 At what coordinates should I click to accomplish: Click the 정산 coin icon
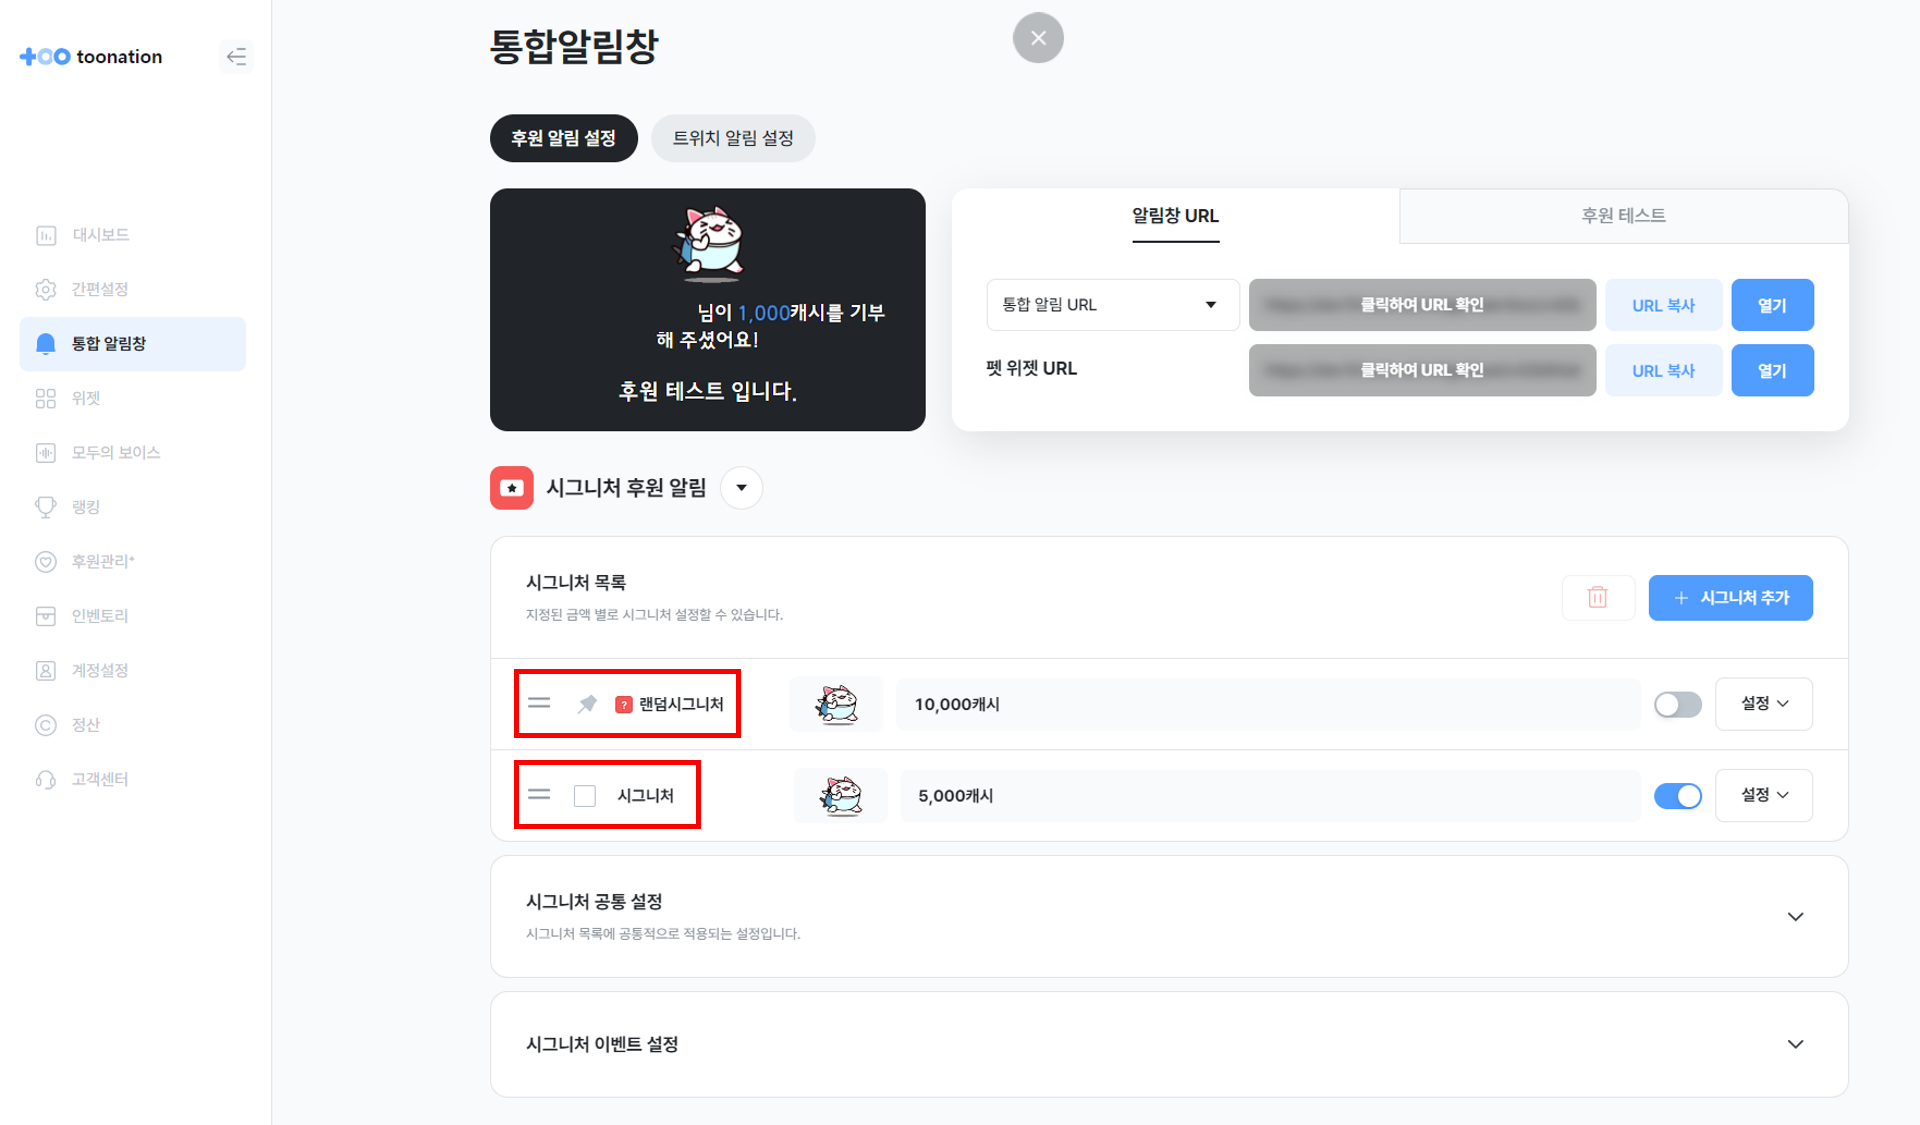click(x=46, y=725)
